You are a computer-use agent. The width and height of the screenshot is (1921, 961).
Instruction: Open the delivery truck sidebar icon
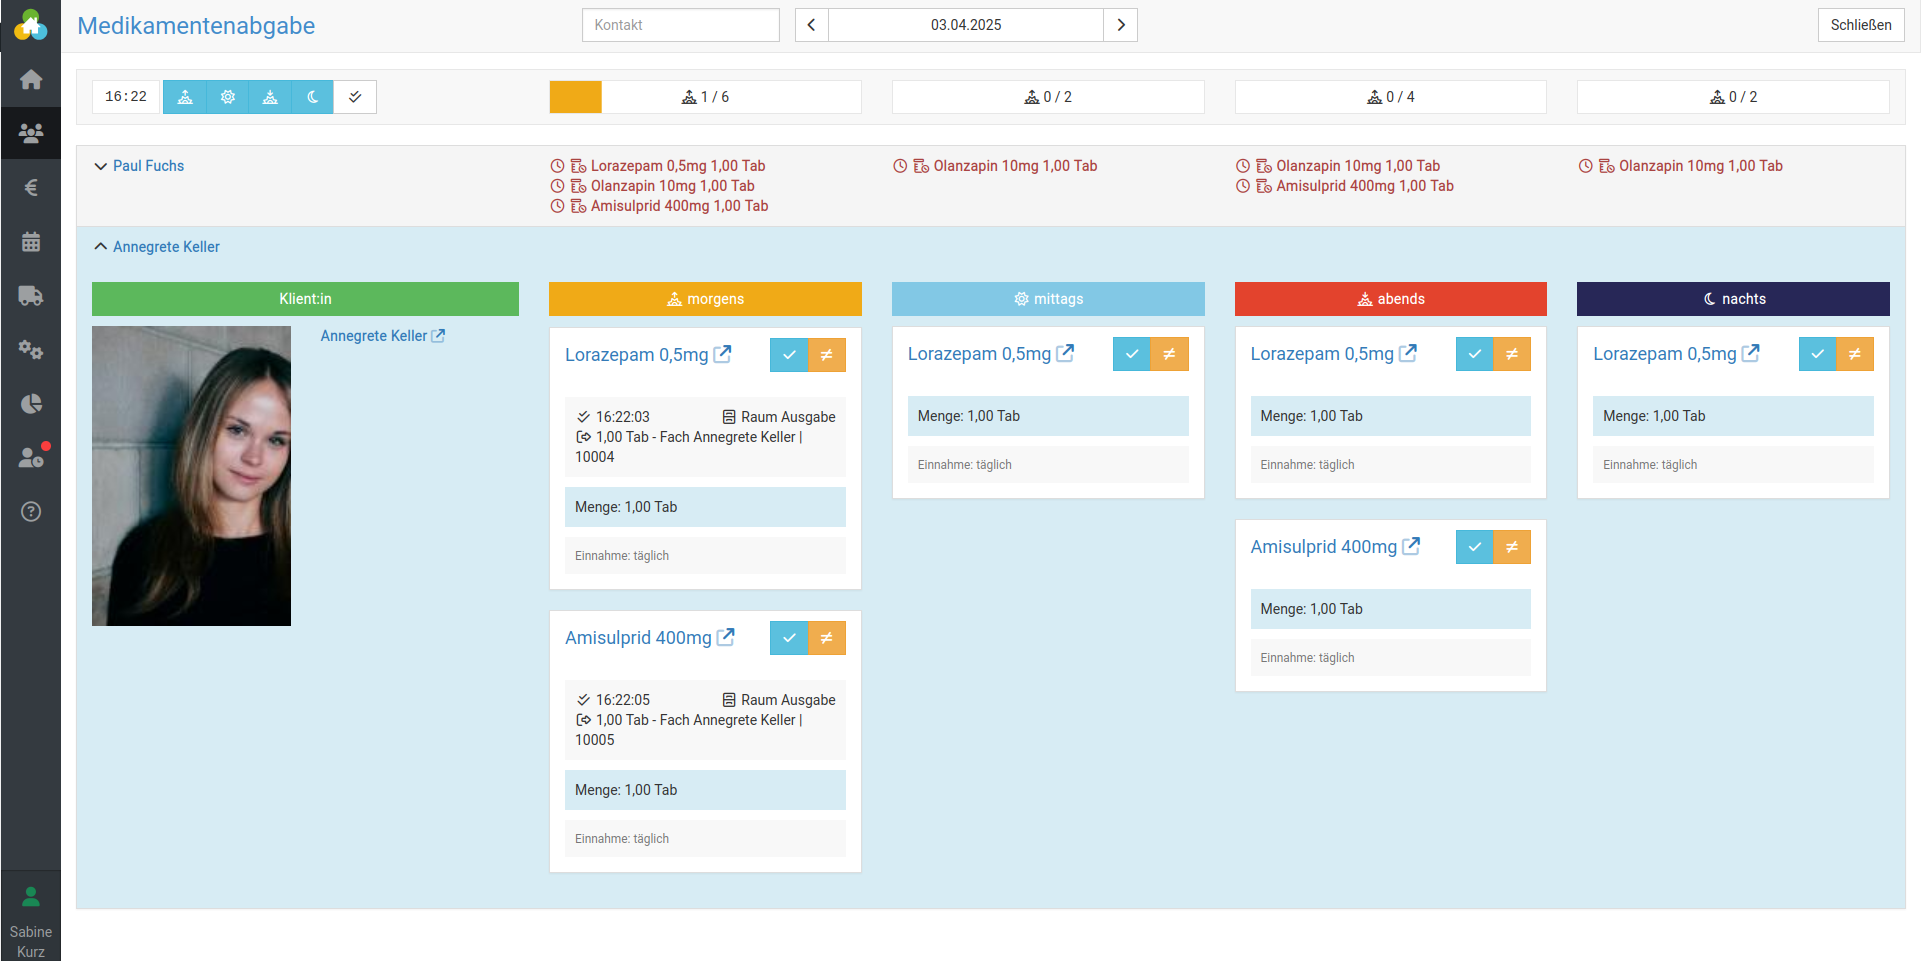click(31, 296)
